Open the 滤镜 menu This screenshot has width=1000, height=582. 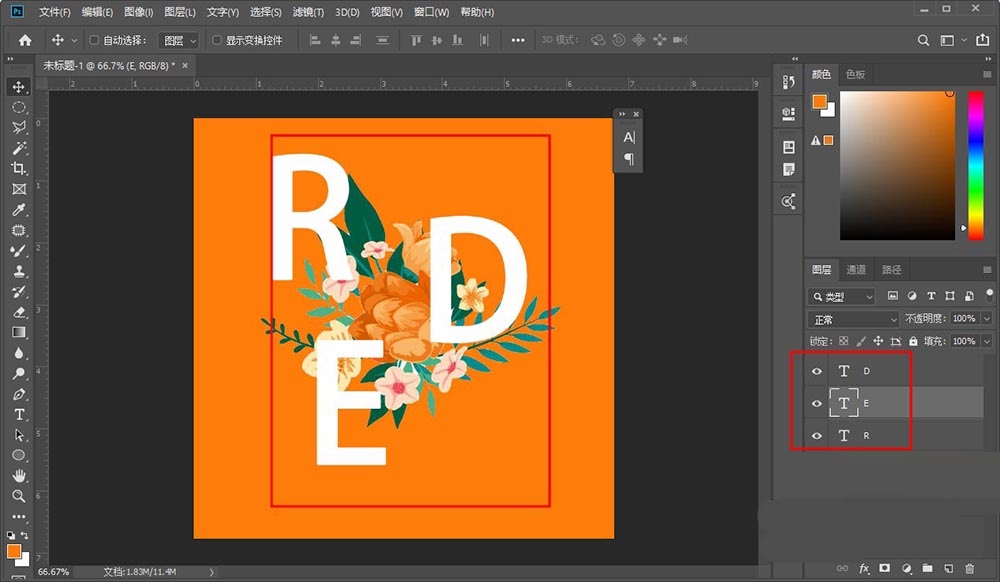click(310, 11)
